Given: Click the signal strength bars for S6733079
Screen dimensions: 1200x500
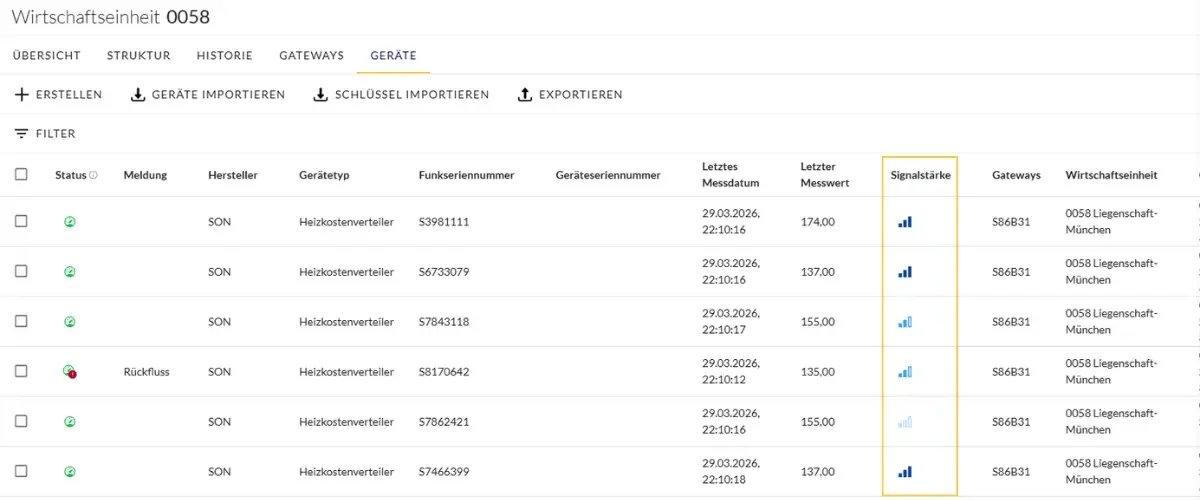Looking at the screenshot, I should (x=905, y=272).
